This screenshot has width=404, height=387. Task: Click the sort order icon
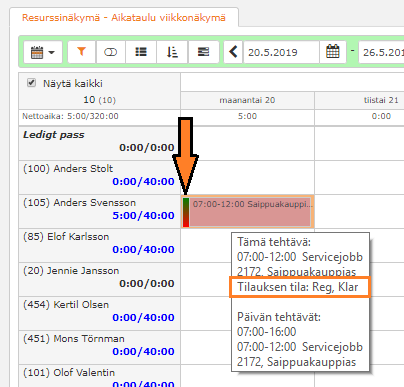[172, 52]
